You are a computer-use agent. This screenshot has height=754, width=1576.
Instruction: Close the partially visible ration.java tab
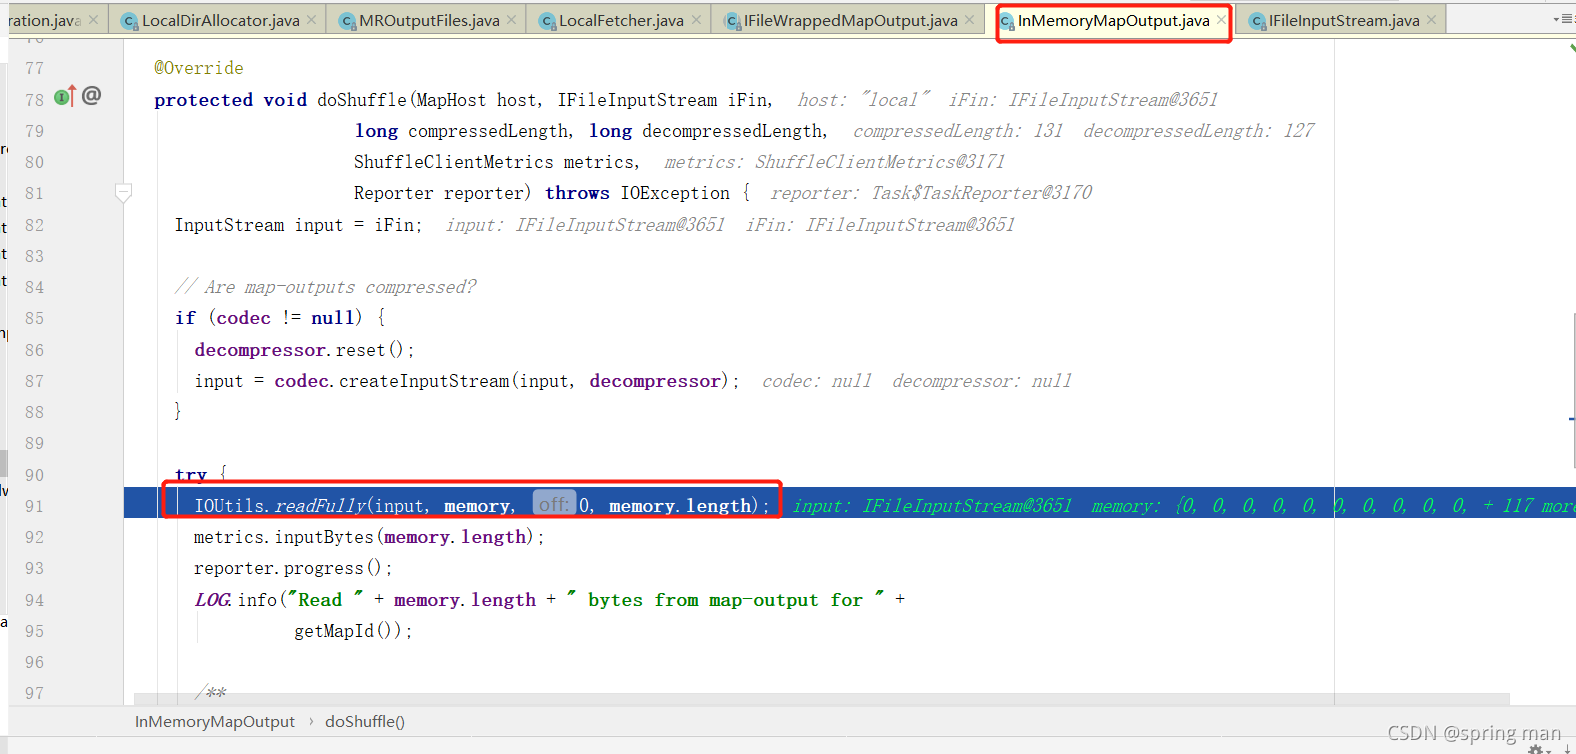pos(93,20)
